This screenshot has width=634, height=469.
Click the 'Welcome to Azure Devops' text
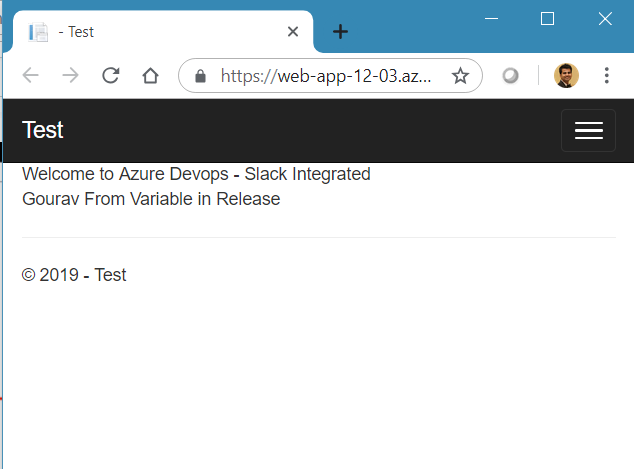[125, 174]
